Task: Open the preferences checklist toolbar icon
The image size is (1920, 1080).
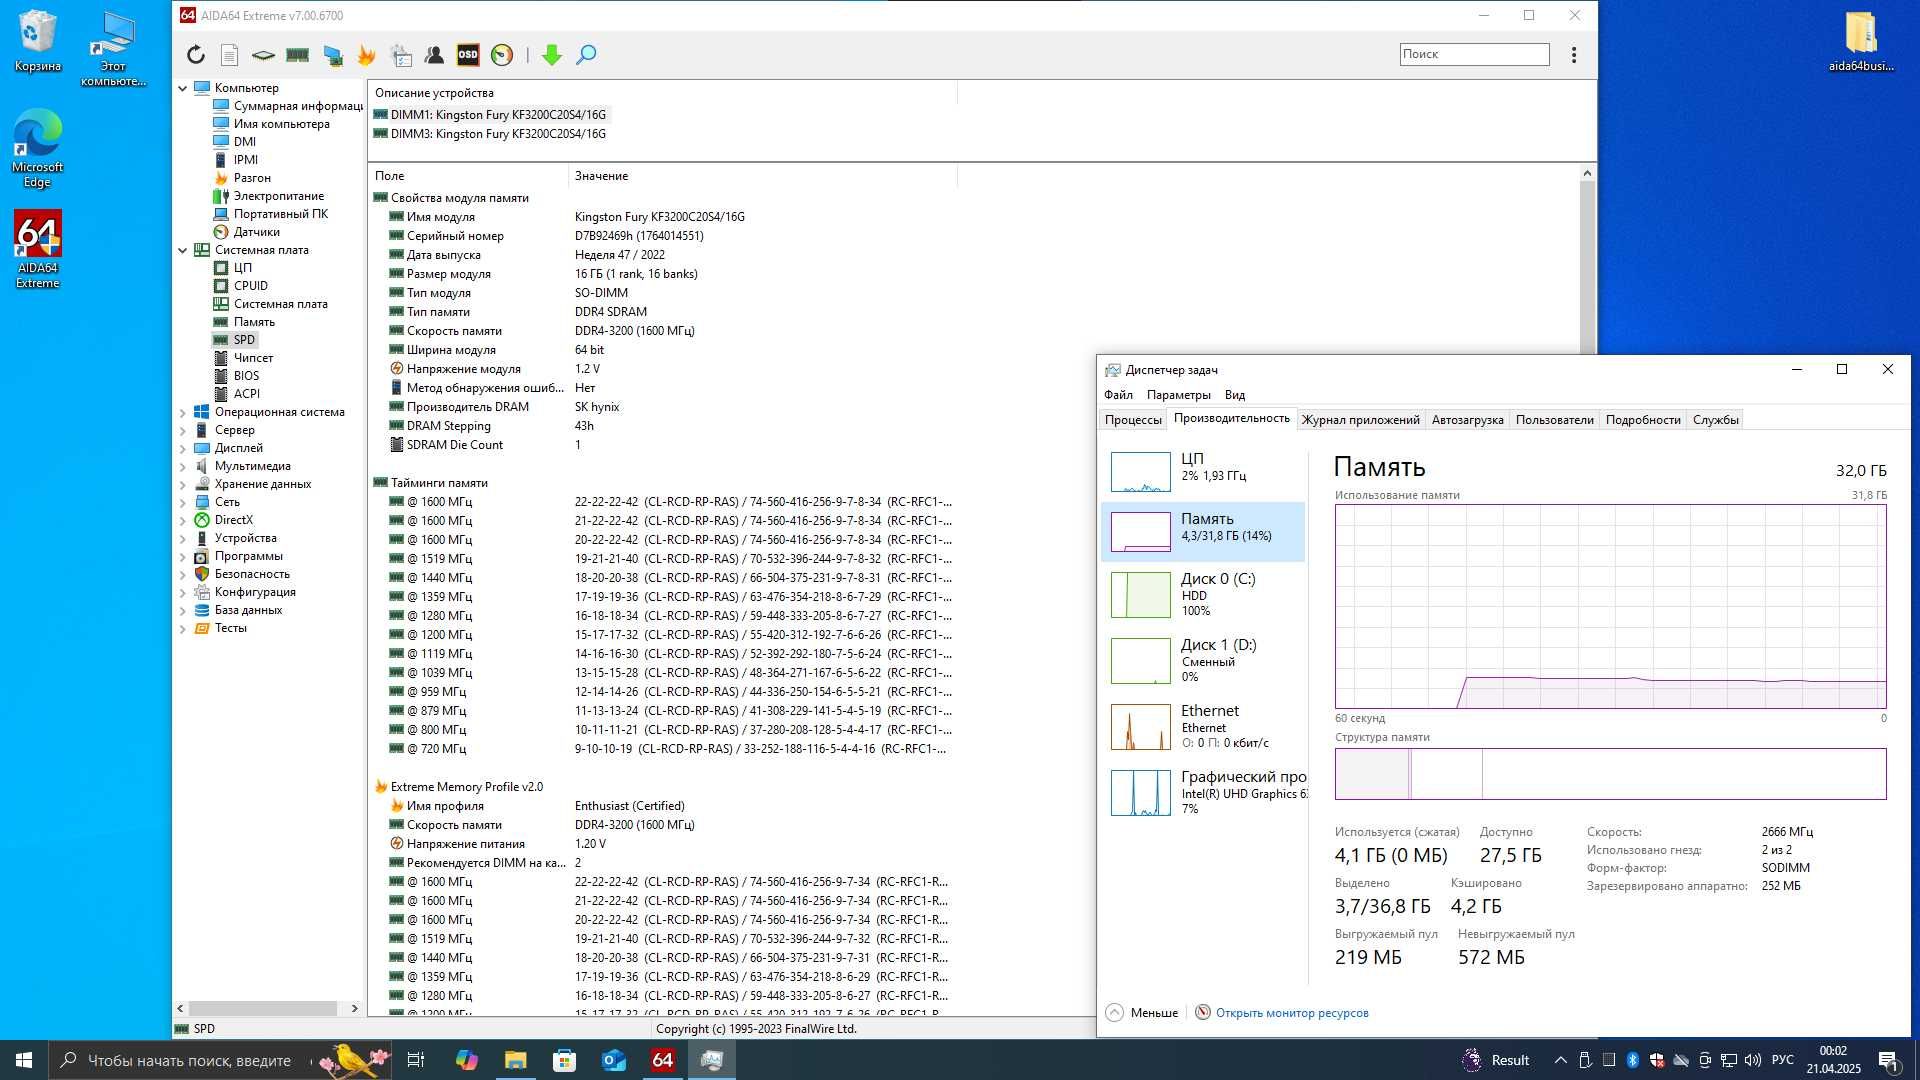Action: pyautogui.click(x=401, y=55)
